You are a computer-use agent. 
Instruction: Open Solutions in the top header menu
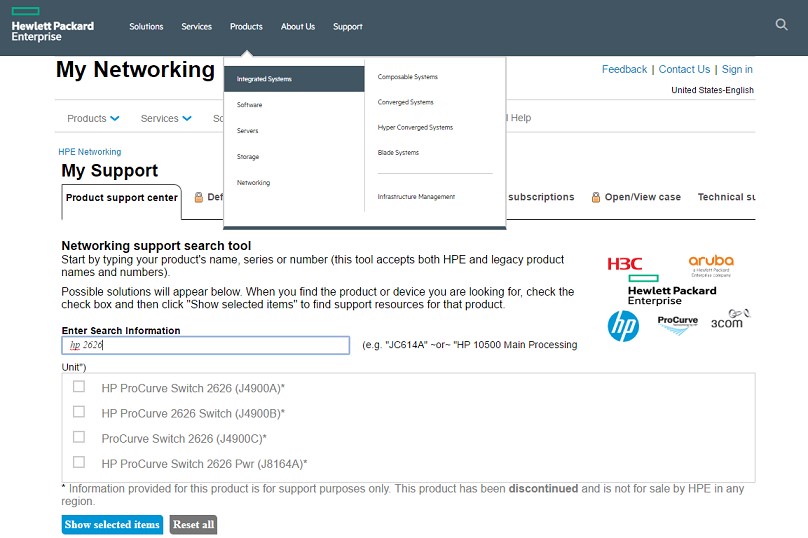[x=146, y=27]
